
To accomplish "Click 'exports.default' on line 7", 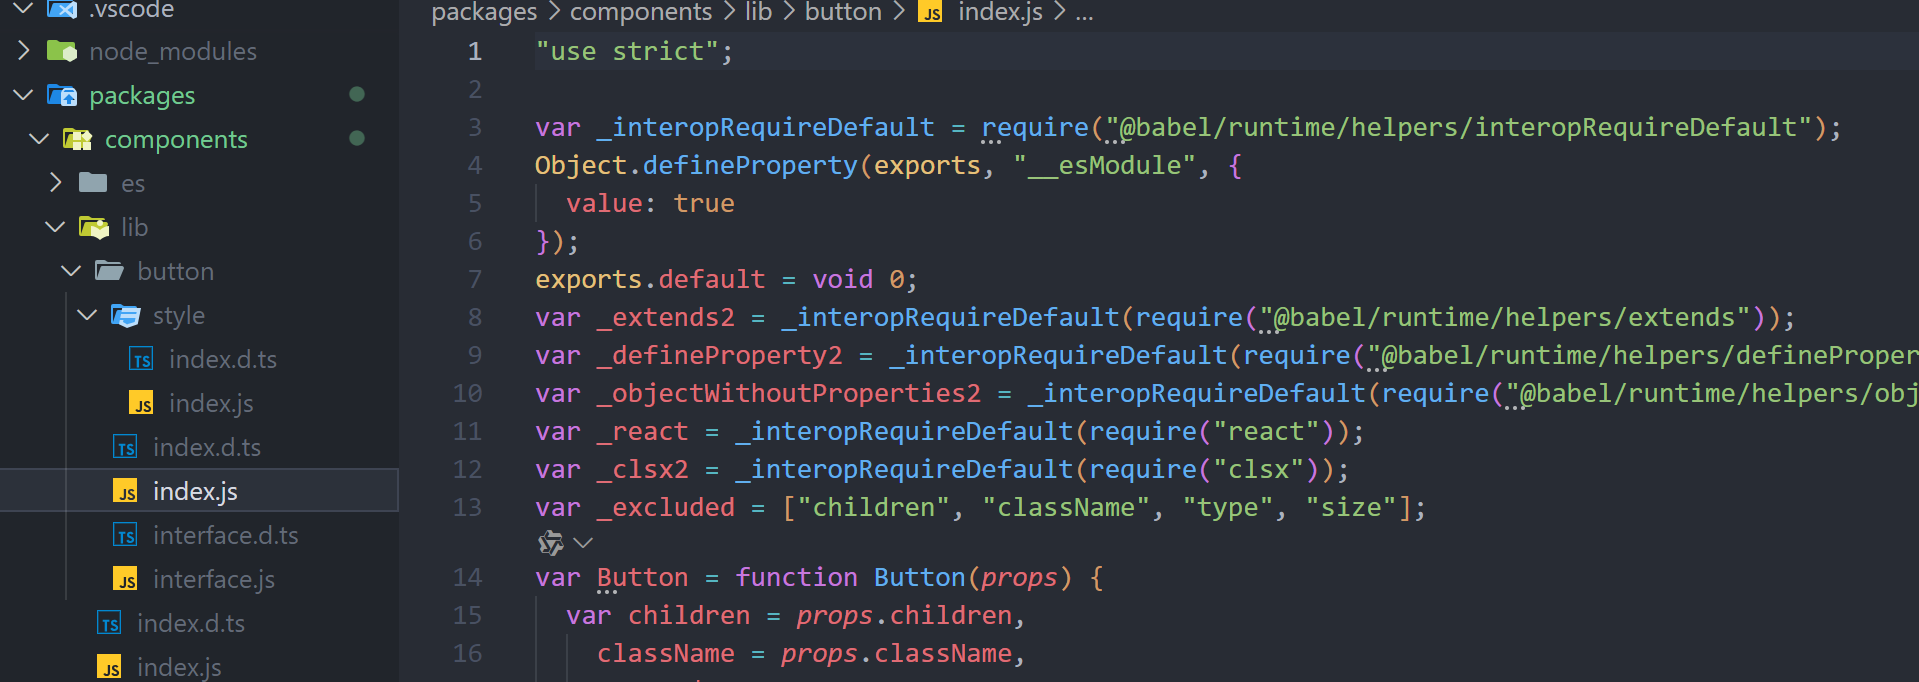I will click(650, 279).
